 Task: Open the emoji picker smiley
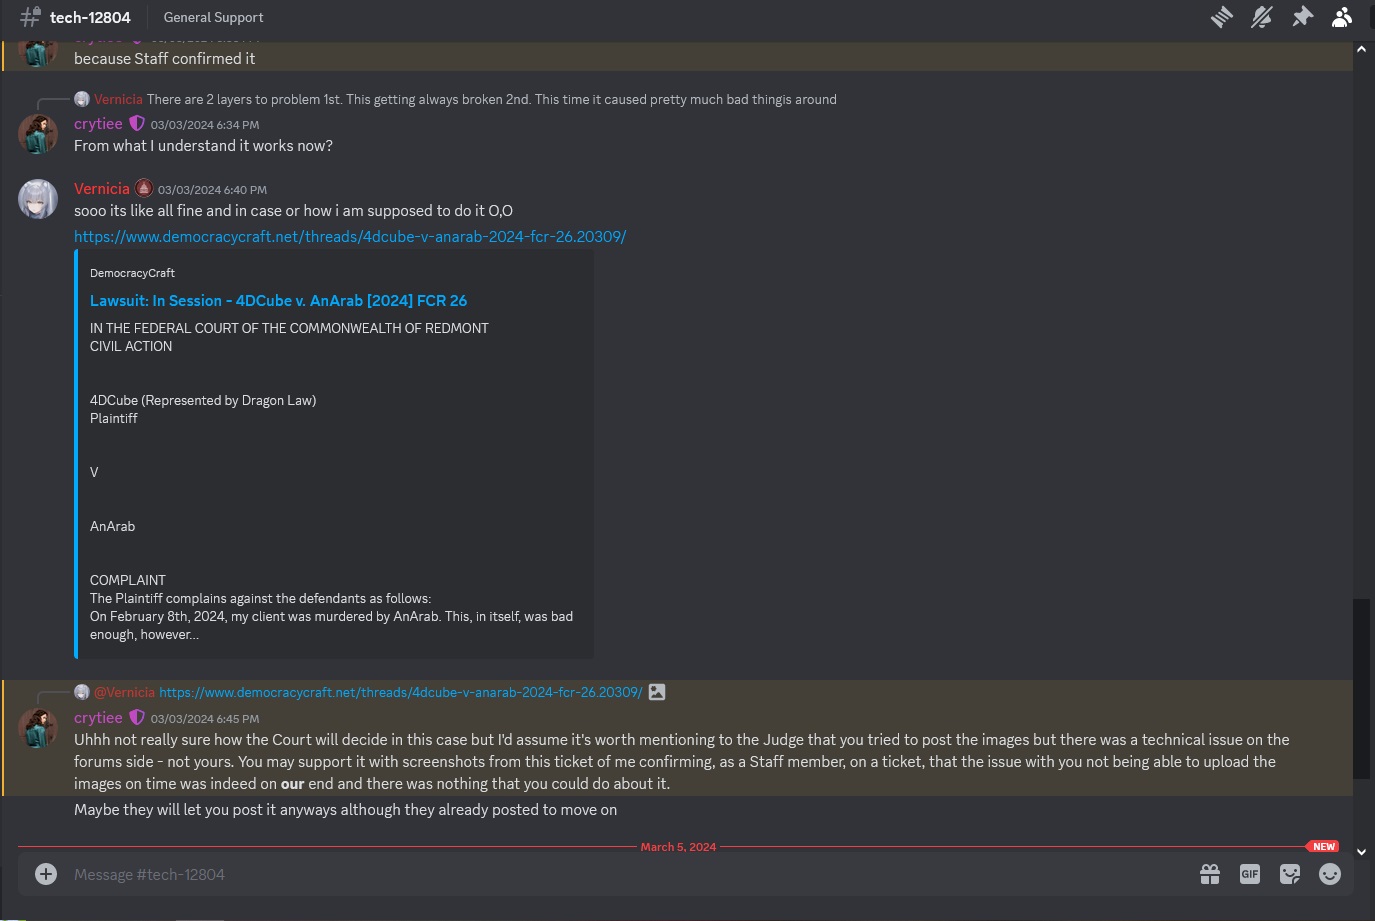pos(1330,874)
